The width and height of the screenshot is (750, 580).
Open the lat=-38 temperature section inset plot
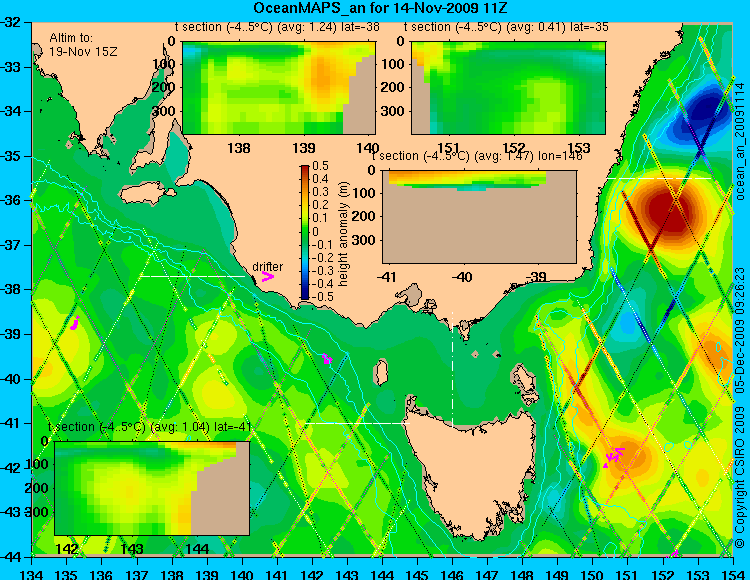[279, 88]
